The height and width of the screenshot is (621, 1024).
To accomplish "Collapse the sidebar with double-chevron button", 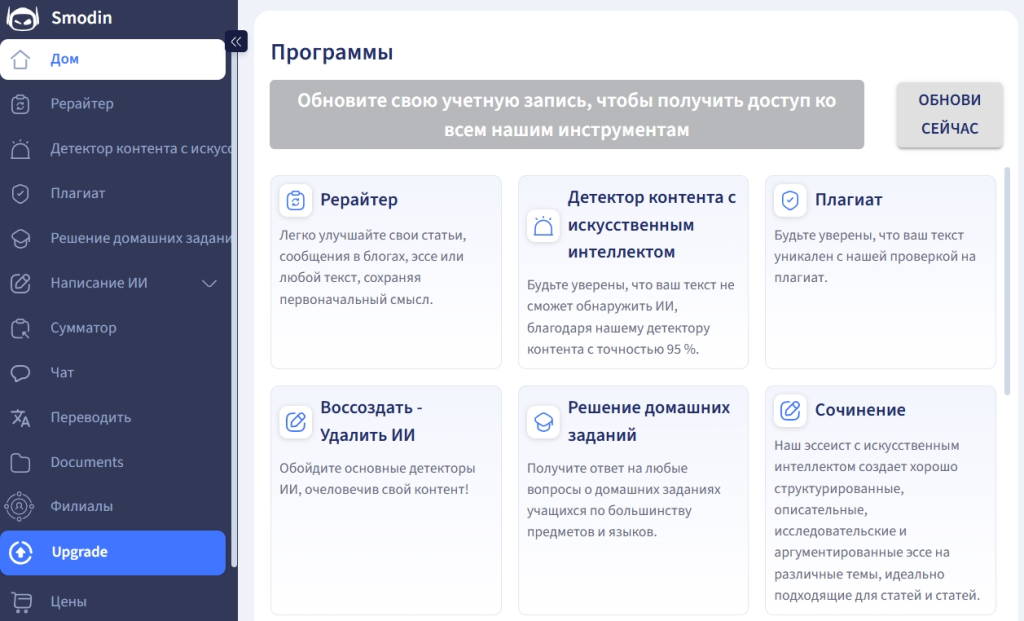I will pos(236,41).
